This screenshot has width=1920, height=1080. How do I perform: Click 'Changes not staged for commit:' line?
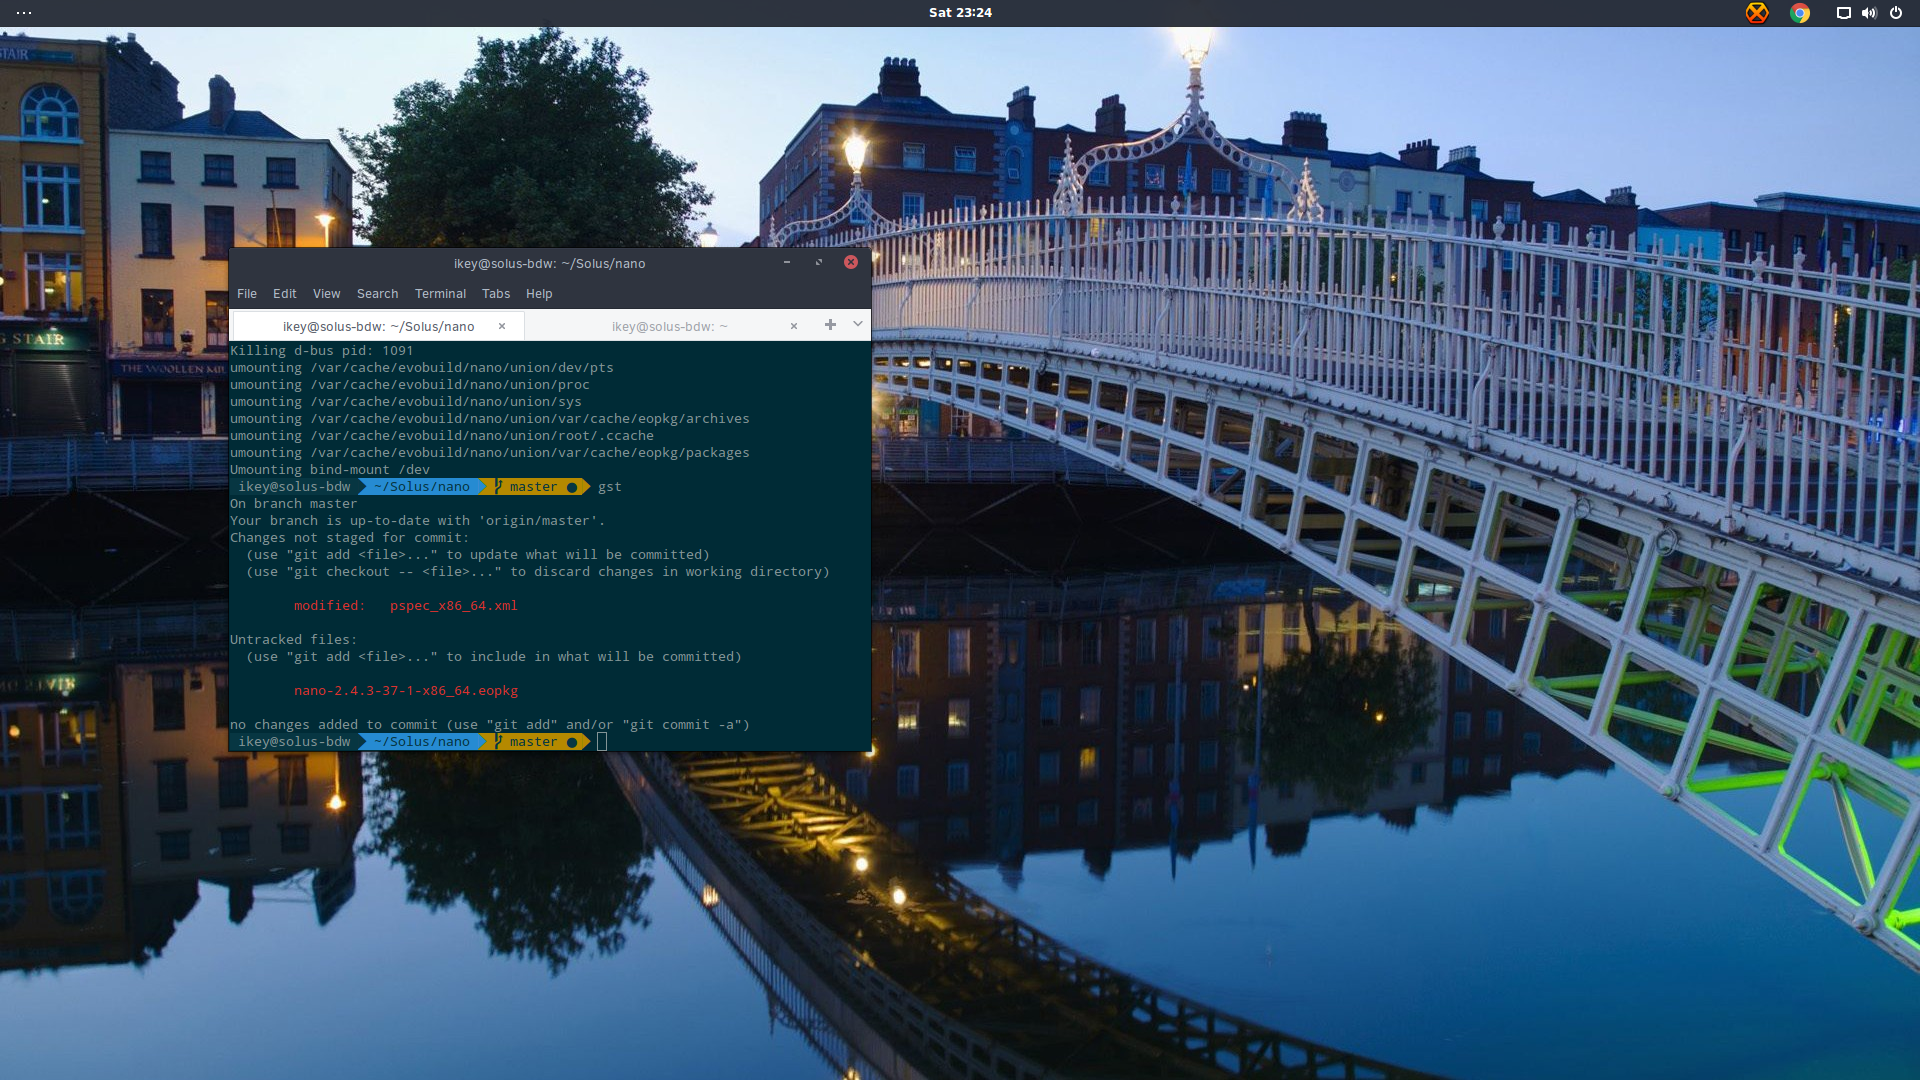point(349,538)
